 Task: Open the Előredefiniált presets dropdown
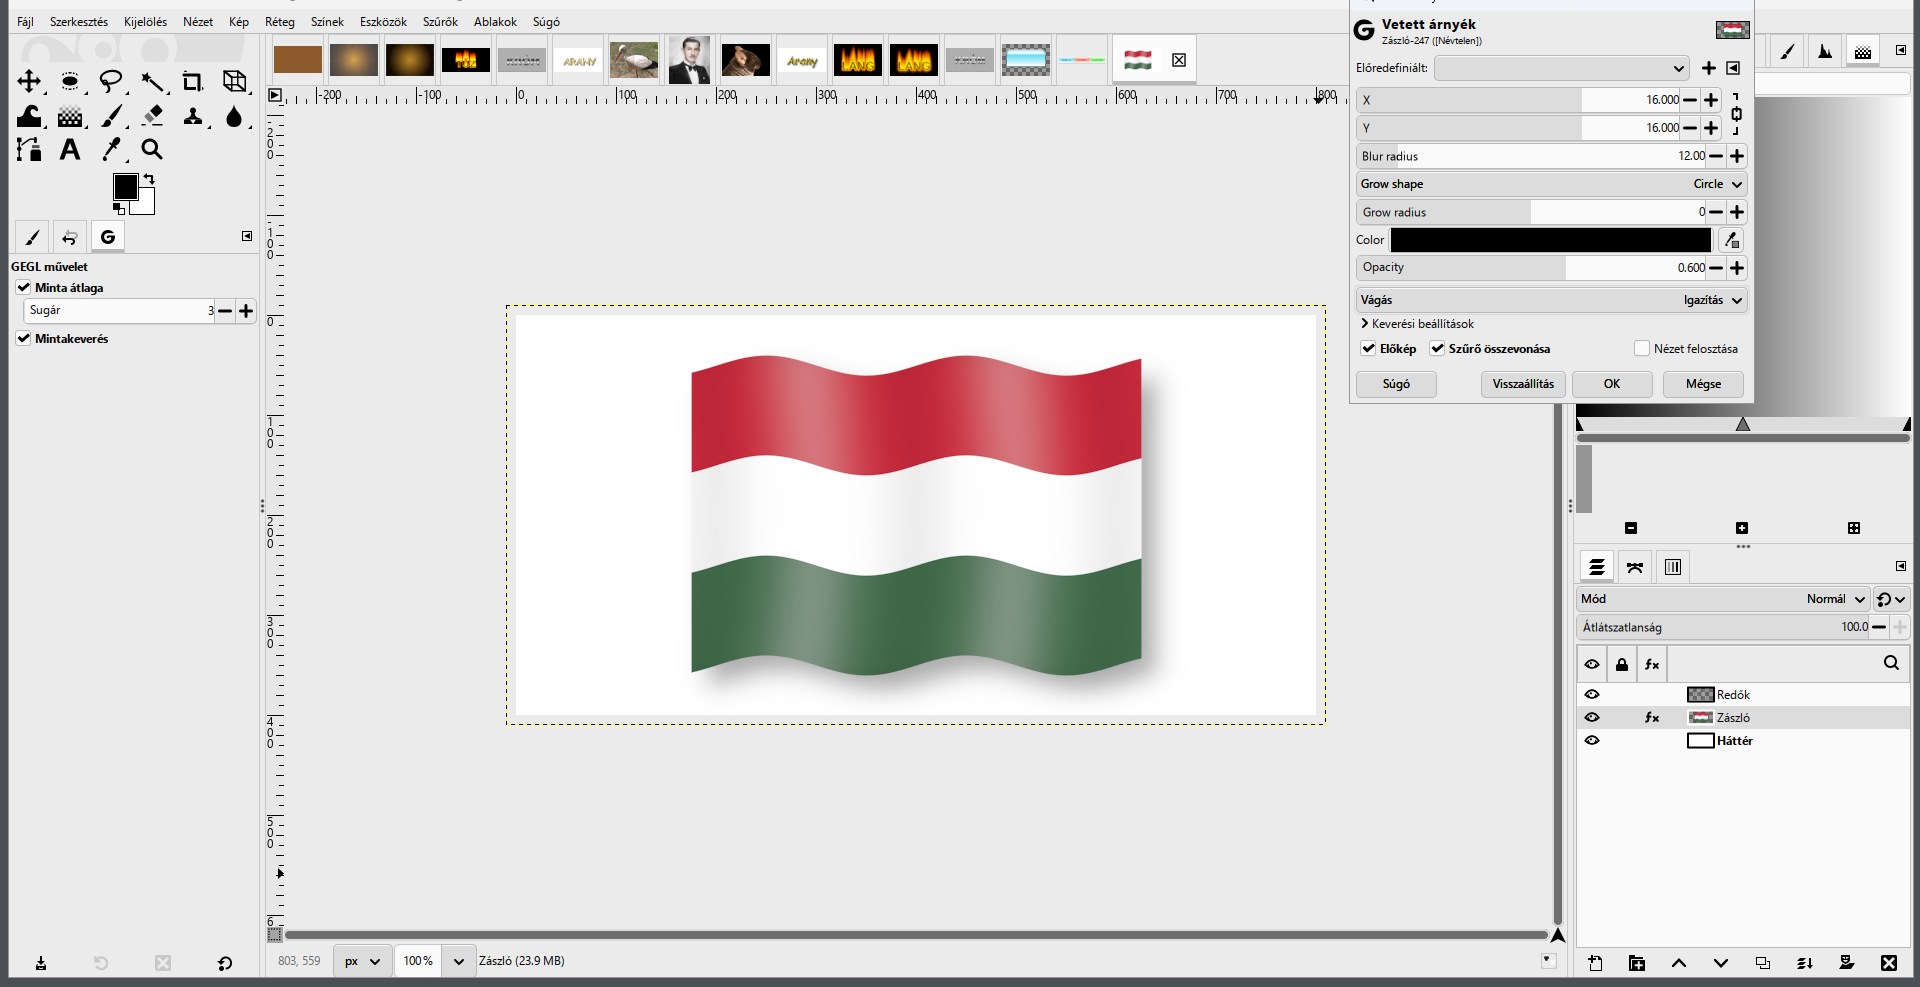pyautogui.click(x=1562, y=68)
